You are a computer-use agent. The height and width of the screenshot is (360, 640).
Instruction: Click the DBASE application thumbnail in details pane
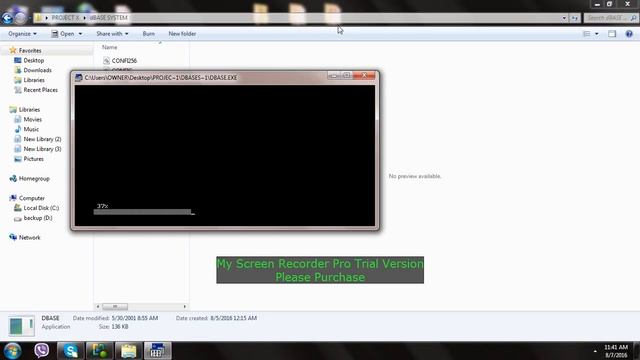click(x=21, y=326)
